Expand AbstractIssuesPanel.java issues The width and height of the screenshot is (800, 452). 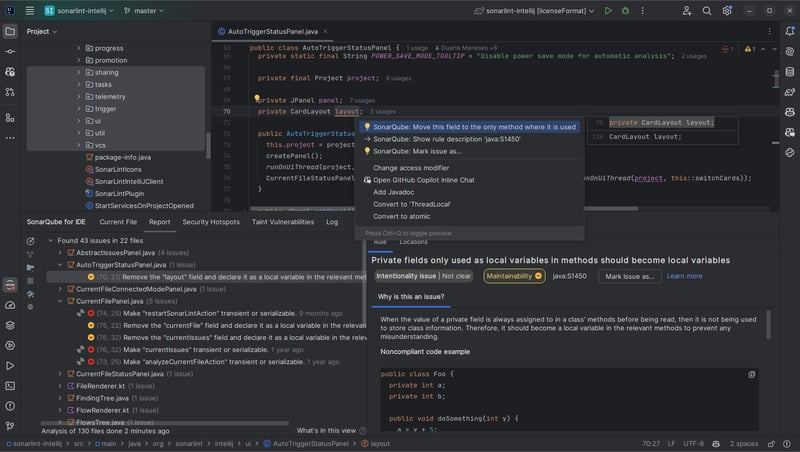60,253
